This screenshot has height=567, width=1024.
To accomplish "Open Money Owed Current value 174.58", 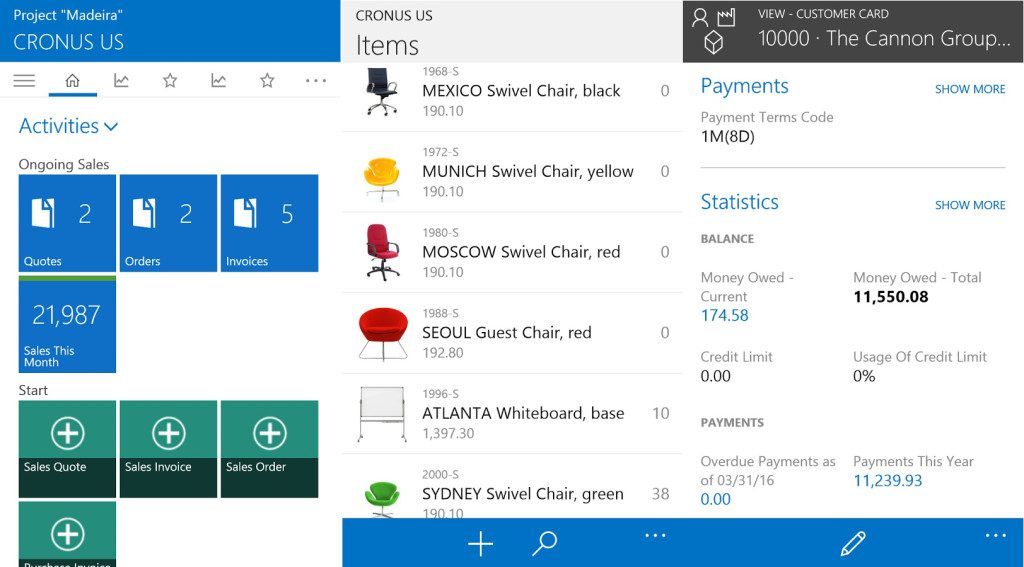I will [725, 316].
